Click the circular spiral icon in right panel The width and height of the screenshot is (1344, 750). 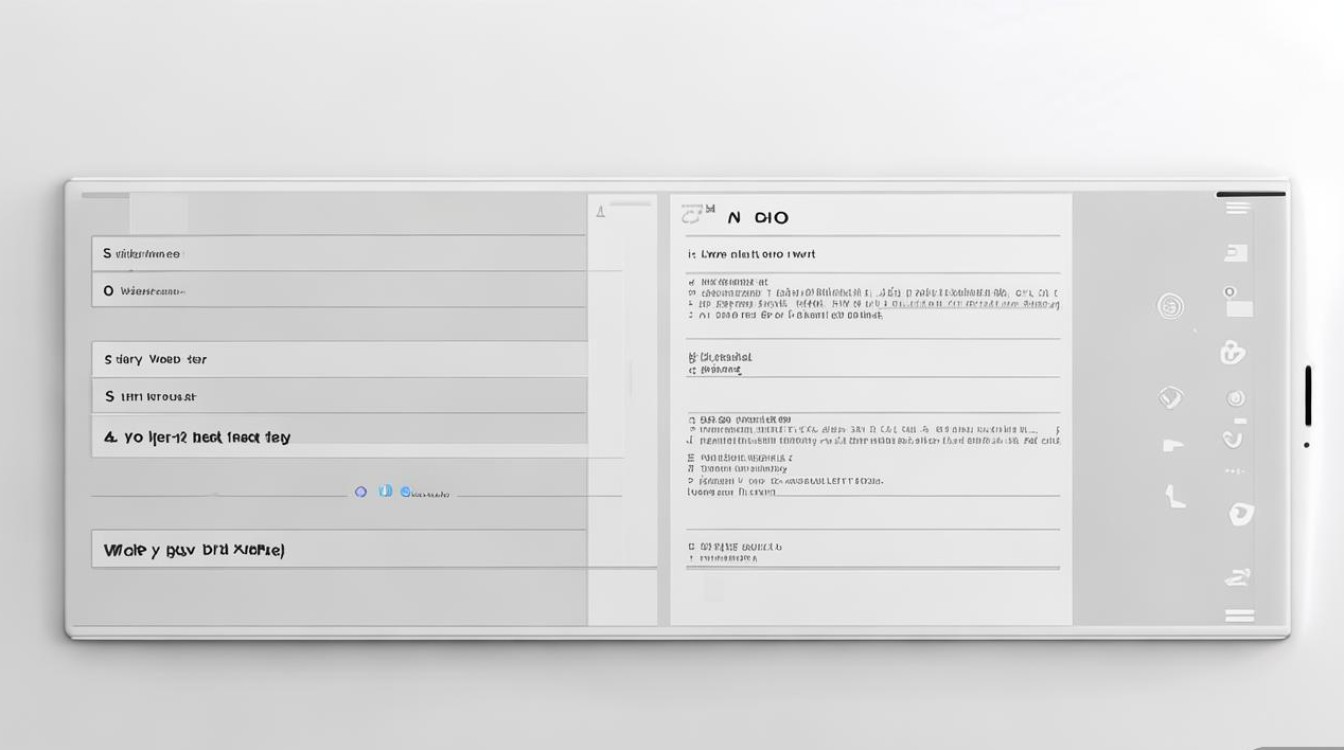(x=1170, y=306)
